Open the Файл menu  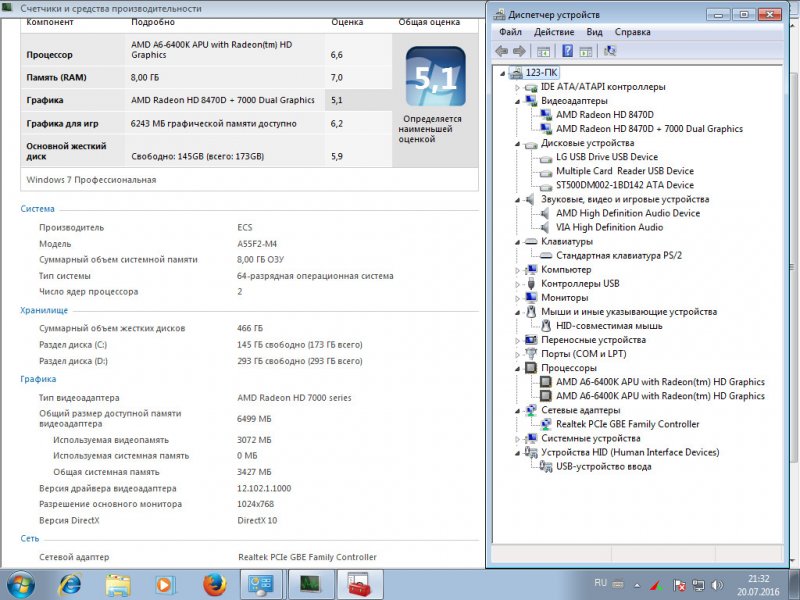pyautogui.click(x=509, y=32)
